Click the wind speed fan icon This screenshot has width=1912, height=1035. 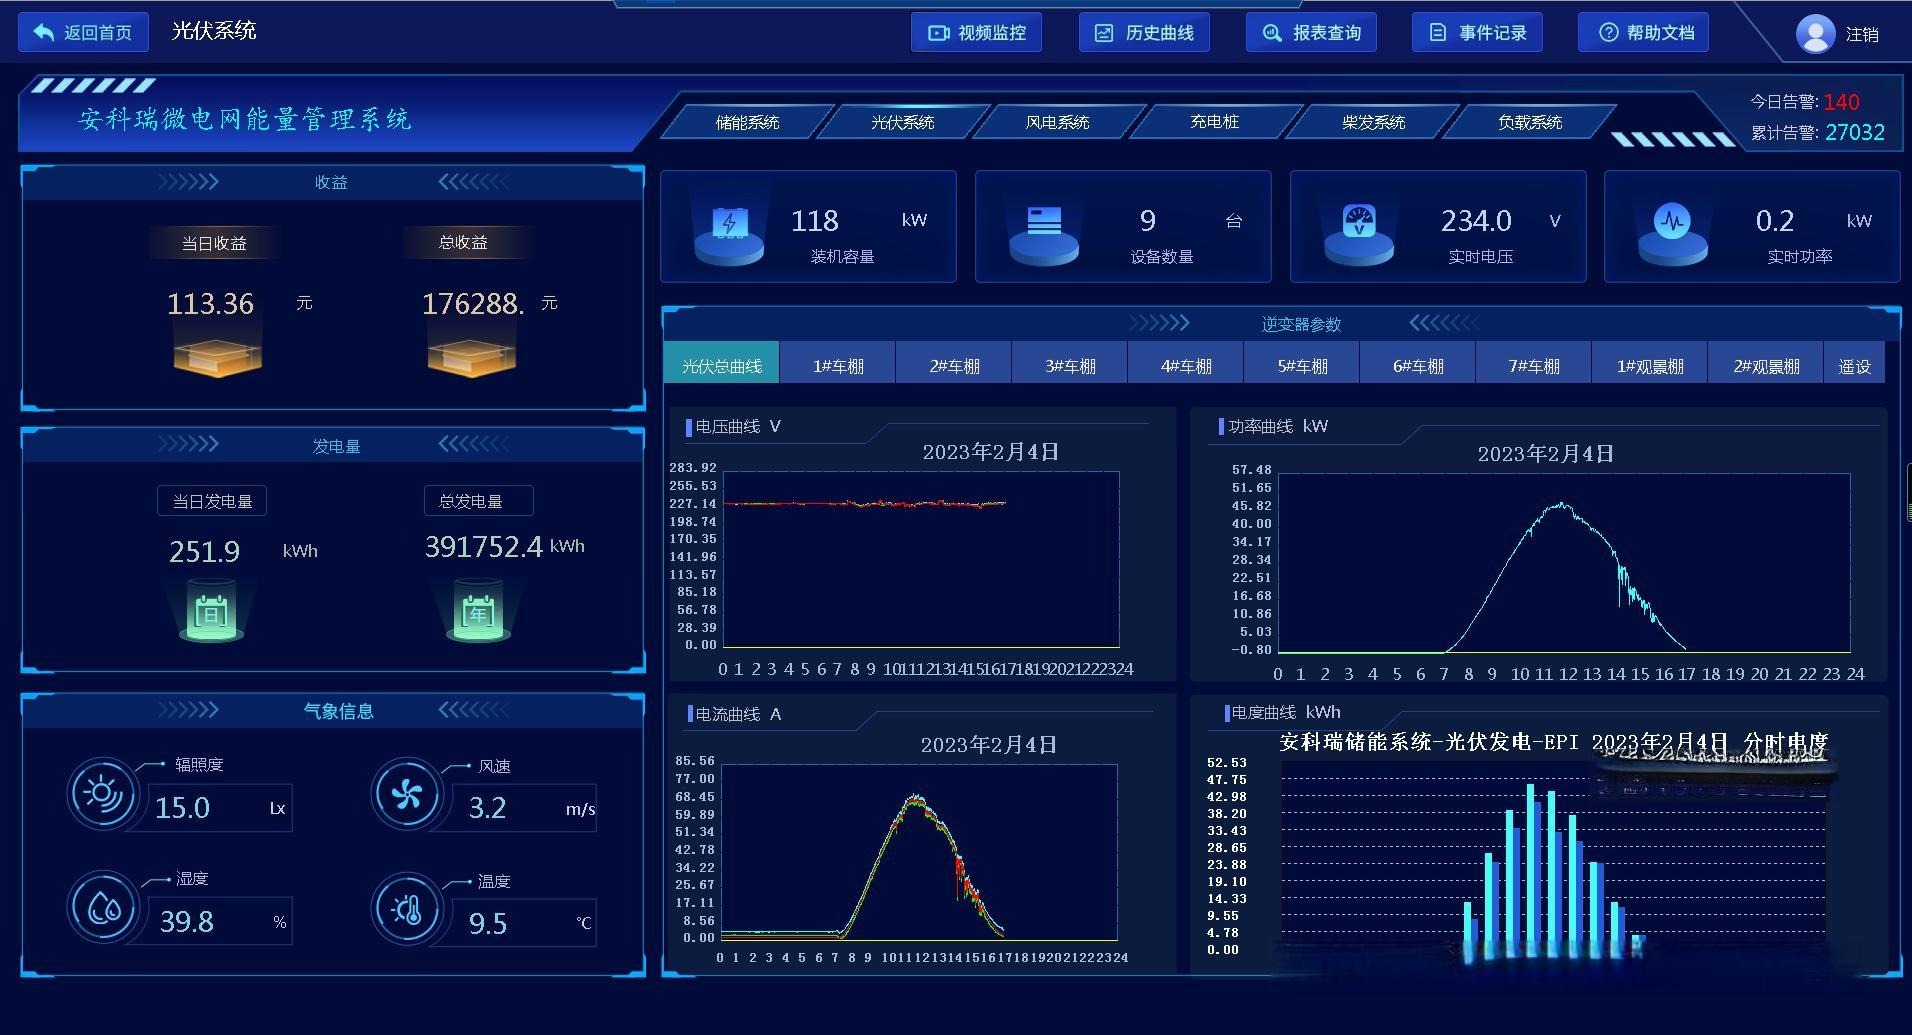point(406,795)
